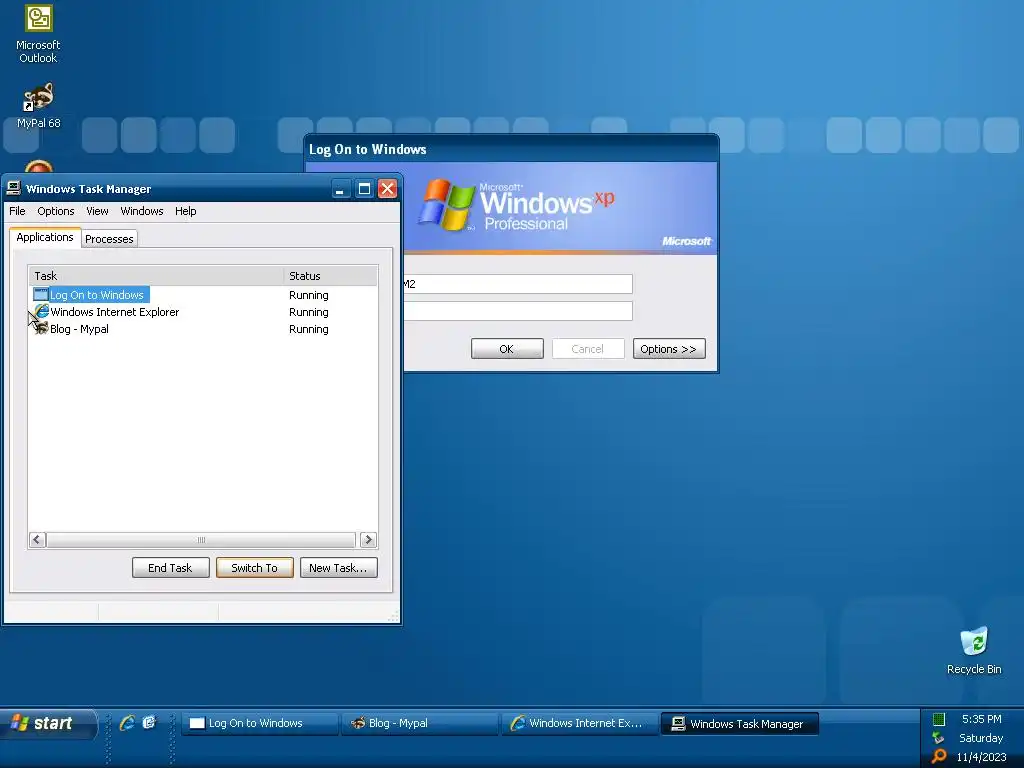This screenshot has width=1024, height=768.
Task: Click the green CPU usage tray icon
Action: (939, 719)
